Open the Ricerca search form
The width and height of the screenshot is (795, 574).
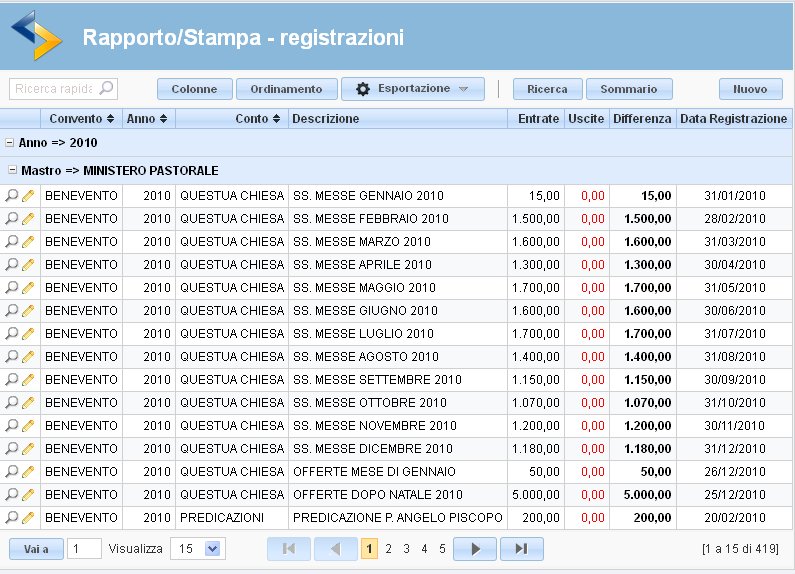548,89
